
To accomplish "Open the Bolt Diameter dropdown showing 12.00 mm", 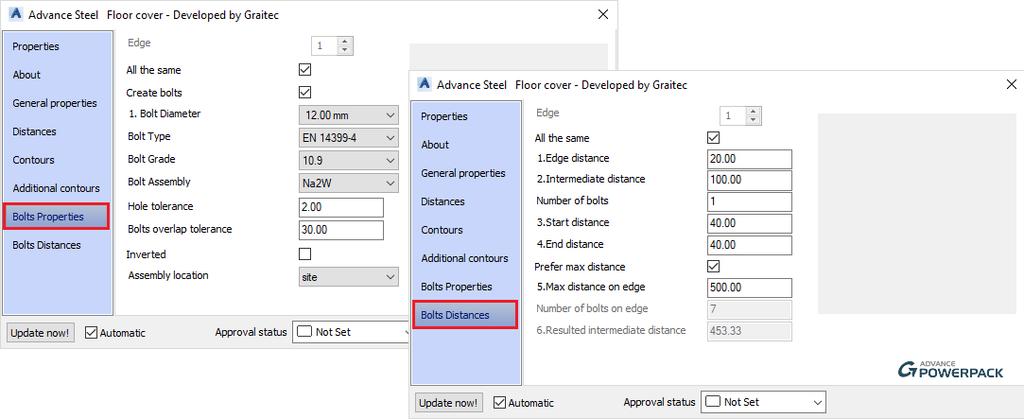I will click(x=349, y=116).
